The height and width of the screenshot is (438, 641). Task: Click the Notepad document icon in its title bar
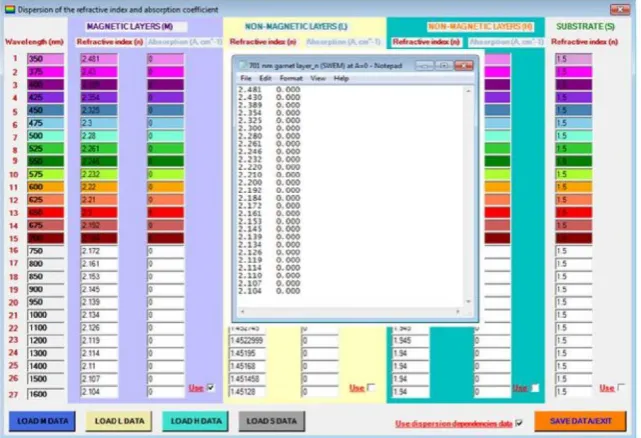pyautogui.click(x=243, y=65)
